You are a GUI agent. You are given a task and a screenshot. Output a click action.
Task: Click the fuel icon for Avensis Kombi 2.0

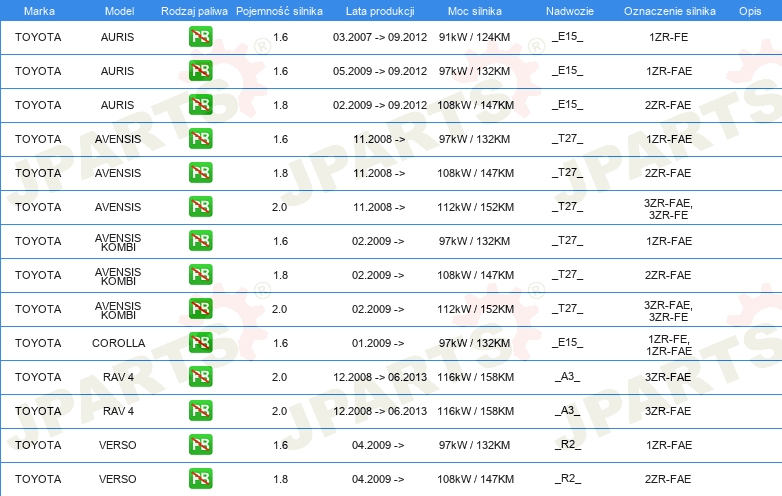click(200, 309)
